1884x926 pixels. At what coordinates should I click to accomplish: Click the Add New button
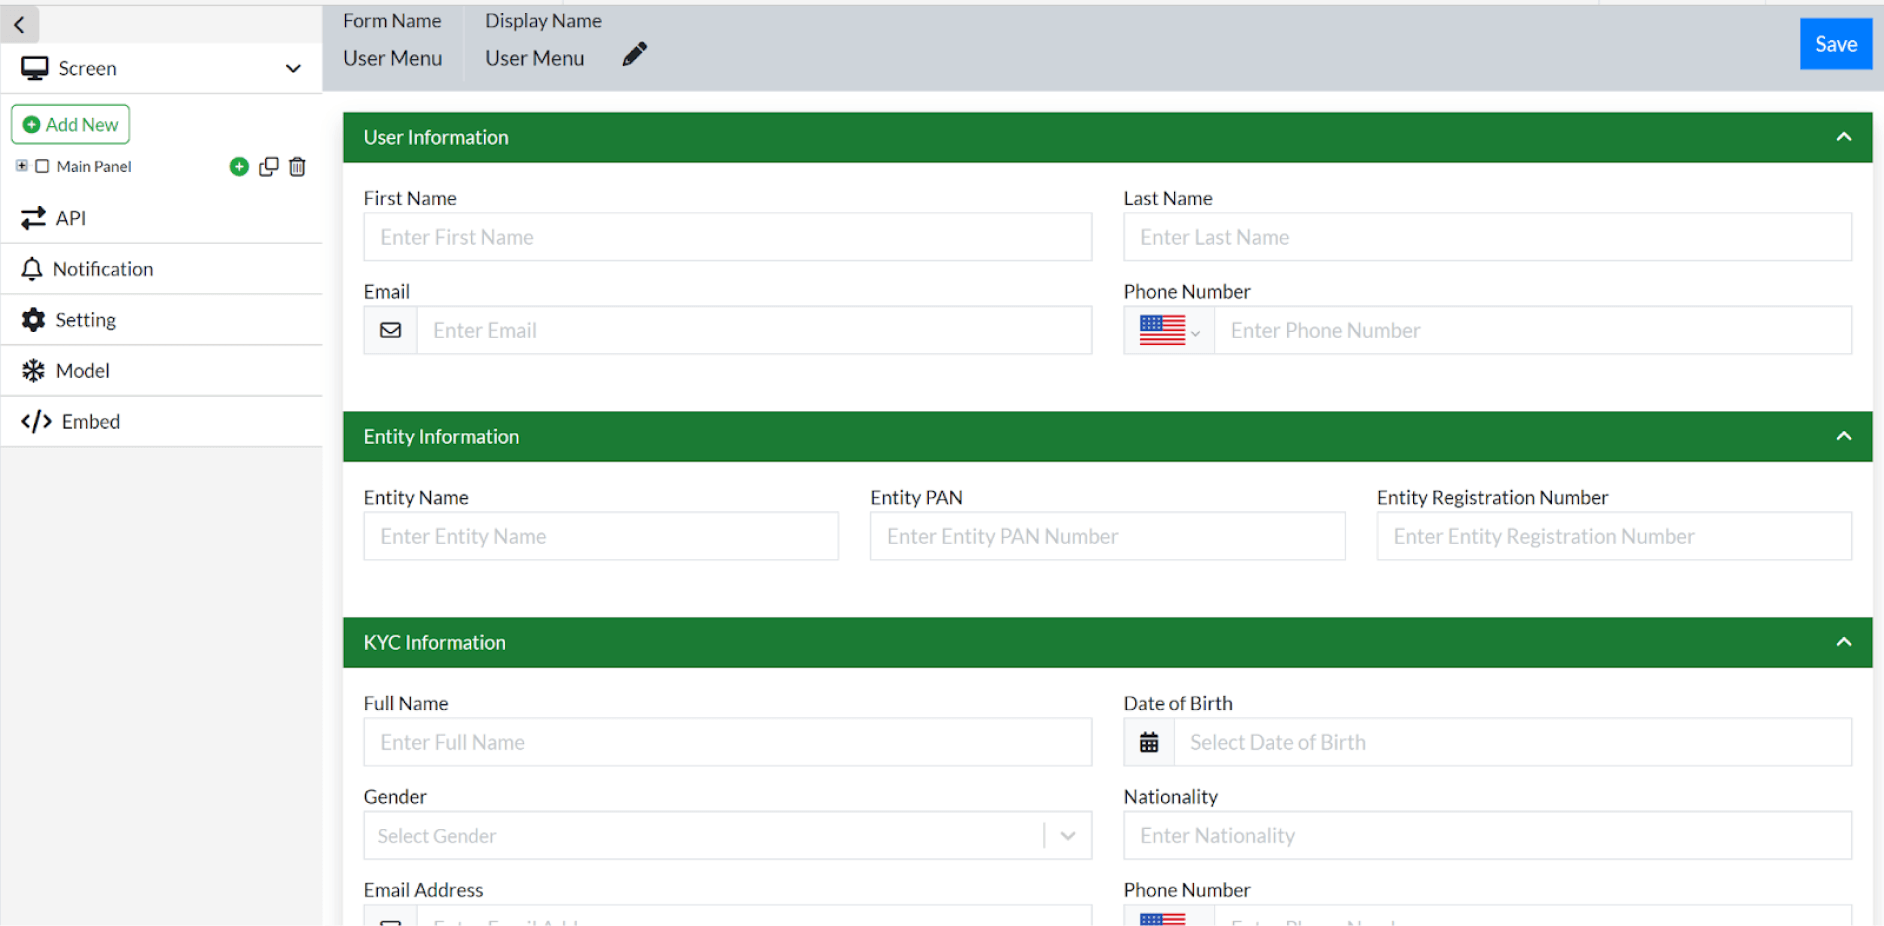pos(71,125)
